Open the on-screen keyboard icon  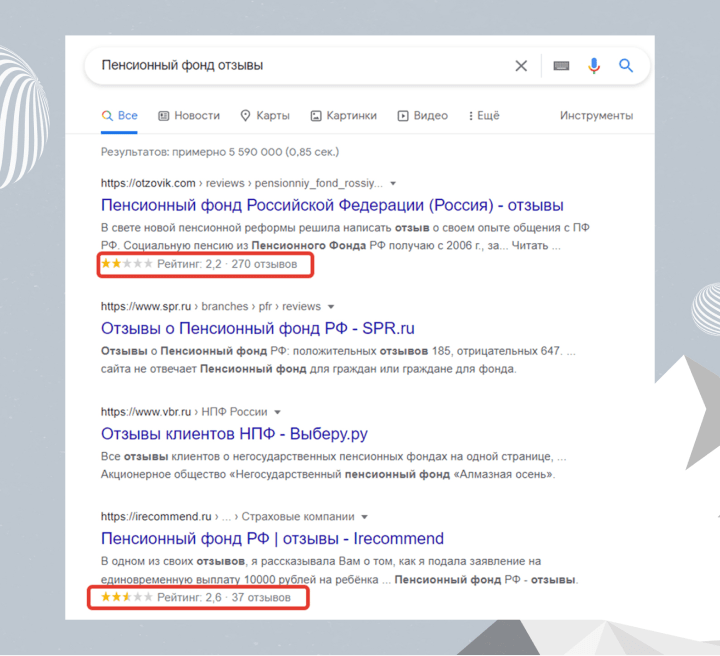[x=561, y=66]
